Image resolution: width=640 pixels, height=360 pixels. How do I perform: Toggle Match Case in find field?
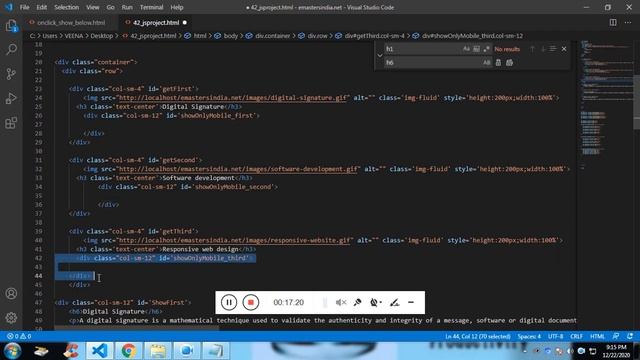click(466, 49)
